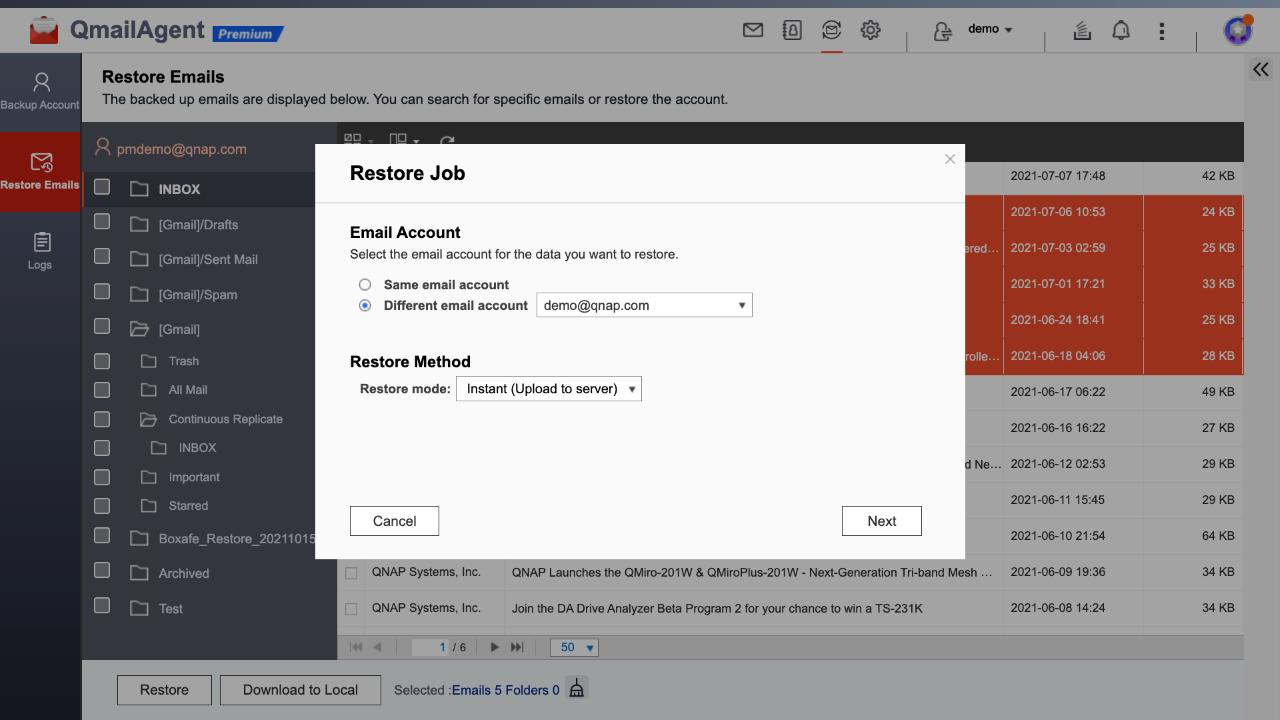Open the notifications bell icon
1280x720 pixels.
pos(1121,31)
